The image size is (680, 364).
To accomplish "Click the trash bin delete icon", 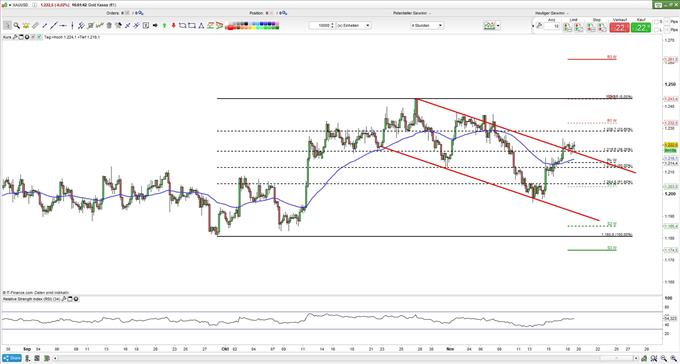I will pyautogui.click(x=109, y=26).
